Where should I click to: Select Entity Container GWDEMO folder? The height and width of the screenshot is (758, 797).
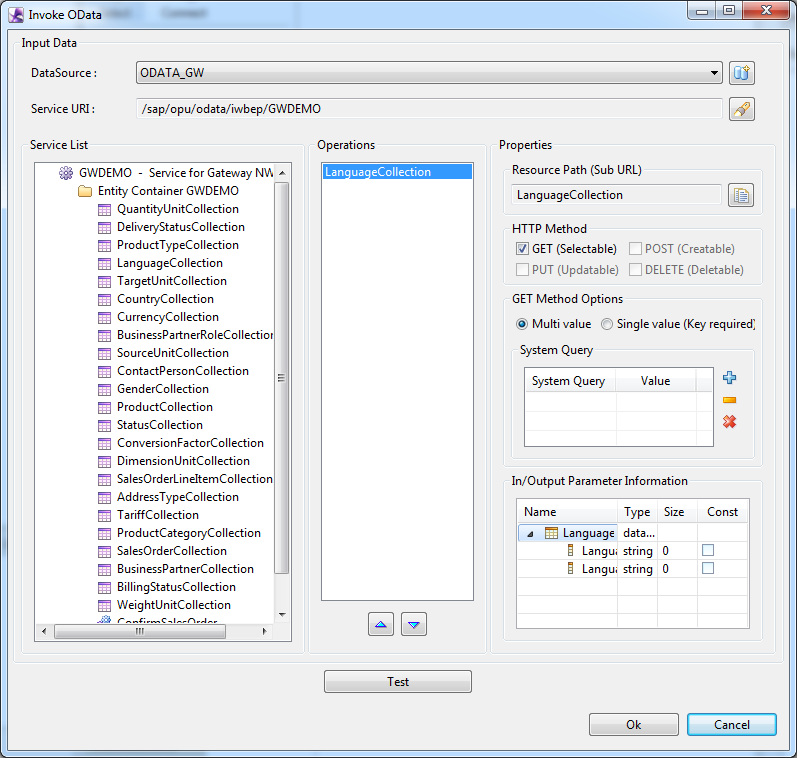(167, 191)
